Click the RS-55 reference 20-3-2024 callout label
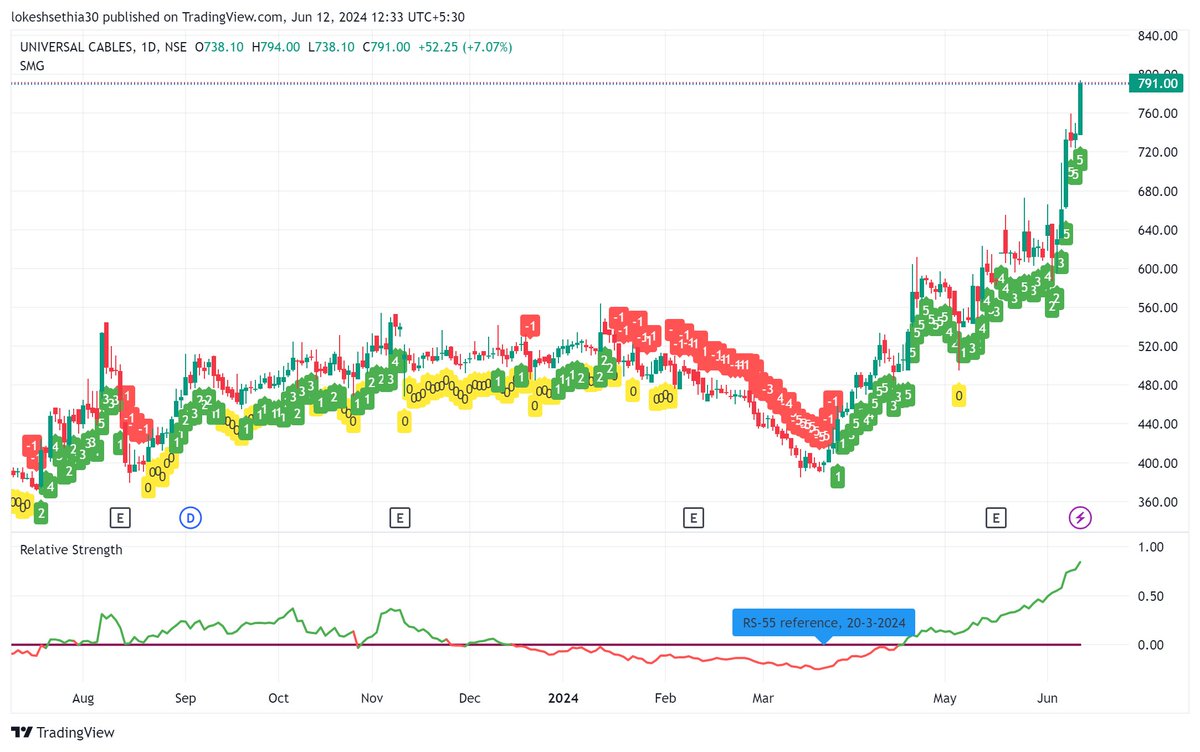1200x752 pixels. point(824,623)
